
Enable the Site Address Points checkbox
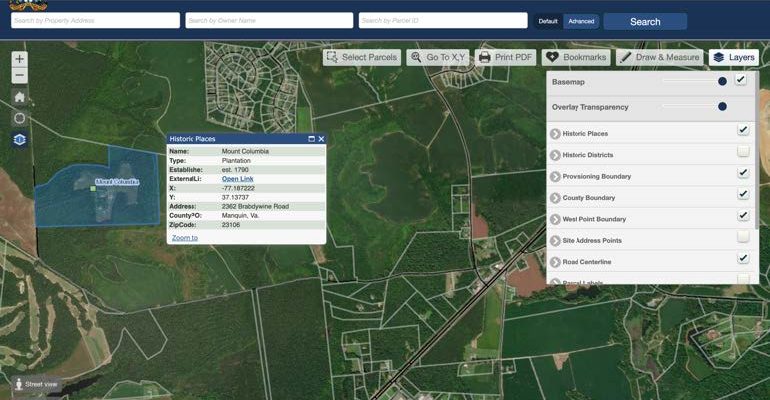743,237
